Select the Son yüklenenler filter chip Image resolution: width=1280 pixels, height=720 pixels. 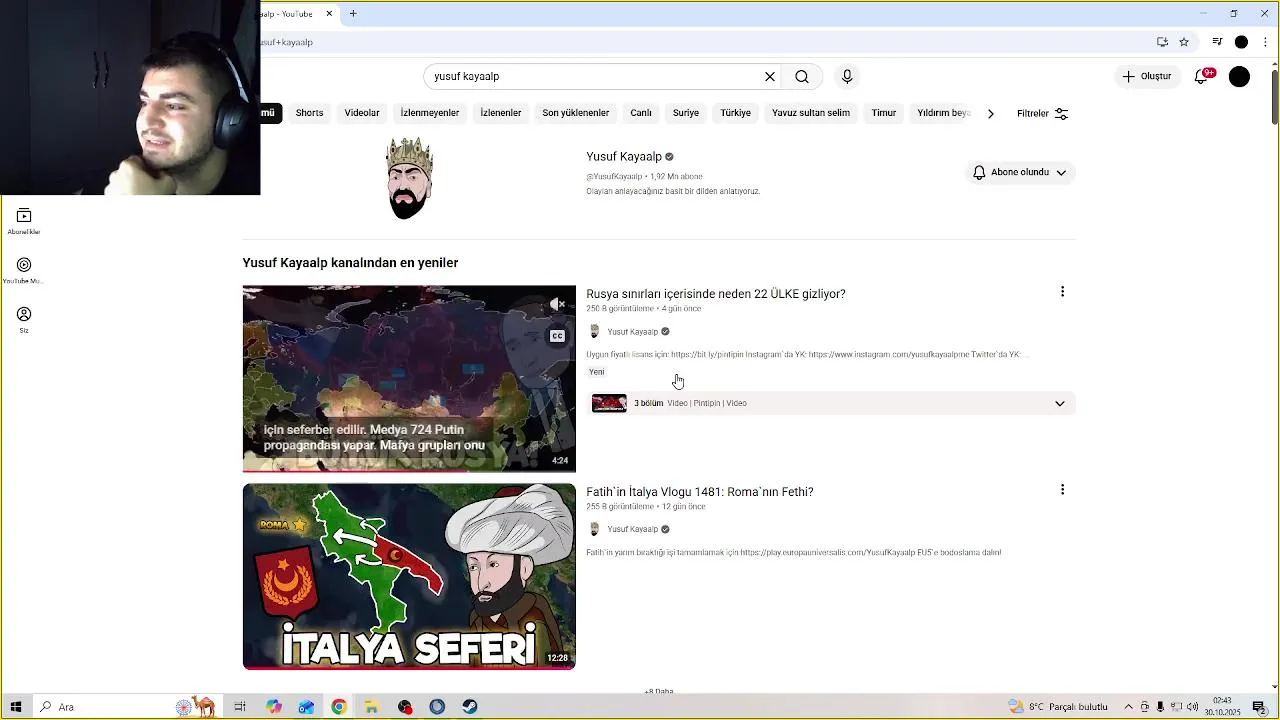click(576, 113)
